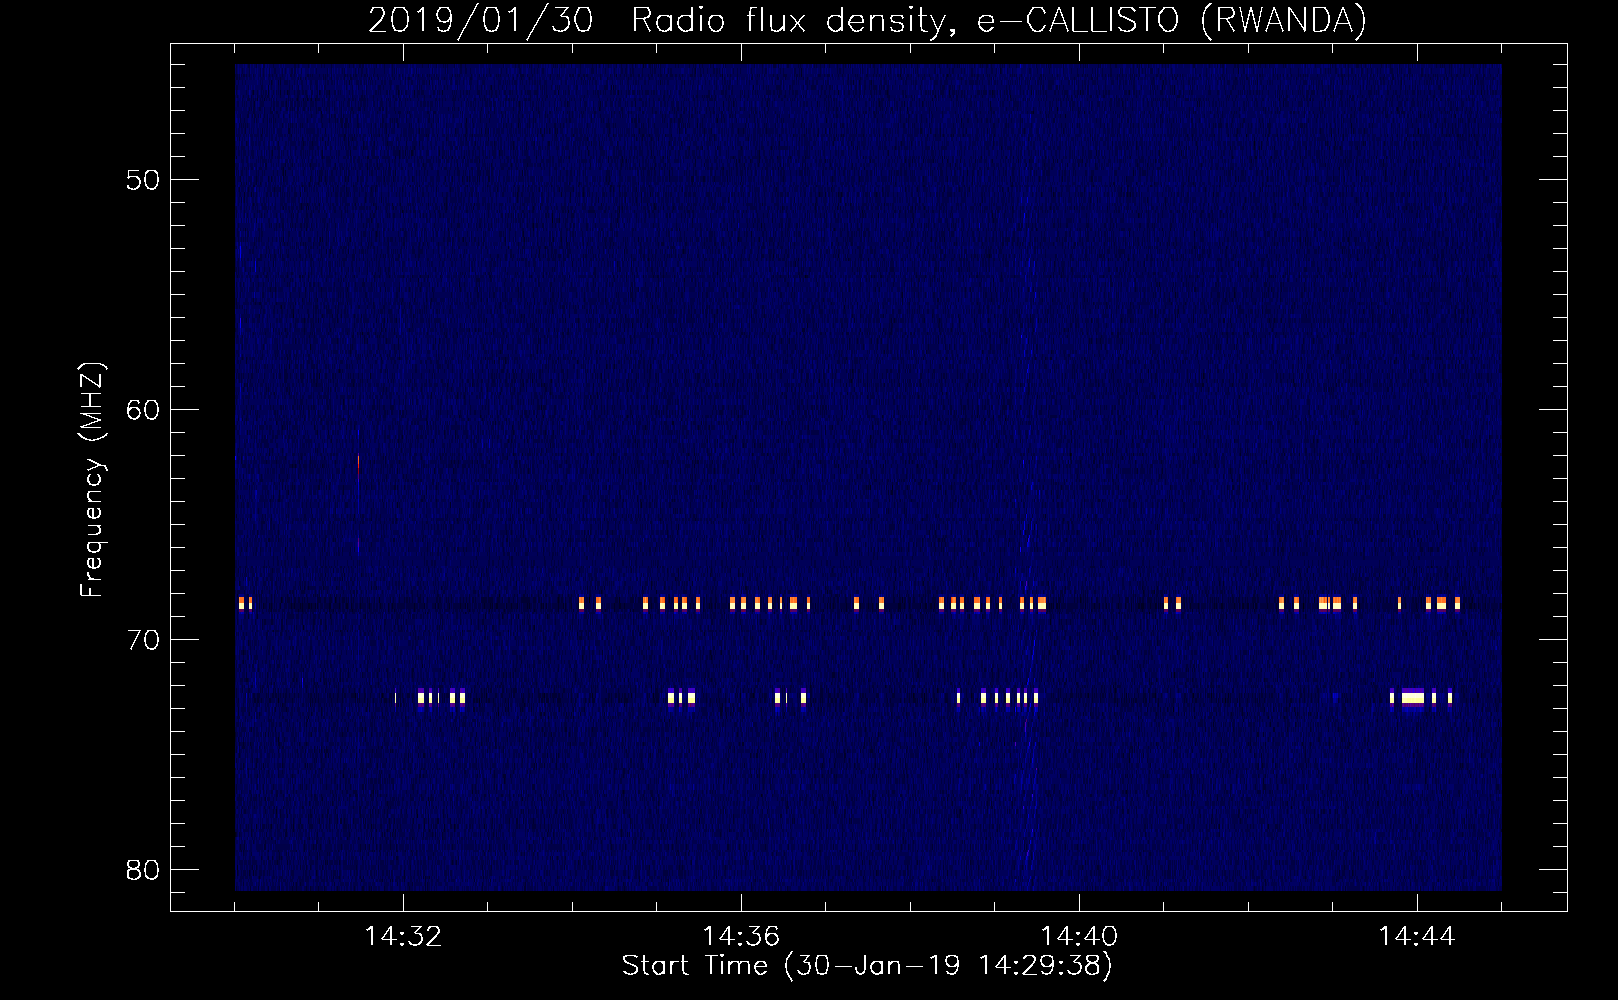The width and height of the screenshot is (1618, 1000).
Task: Click the 14:40 time tick label
Action: click(1079, 937)
